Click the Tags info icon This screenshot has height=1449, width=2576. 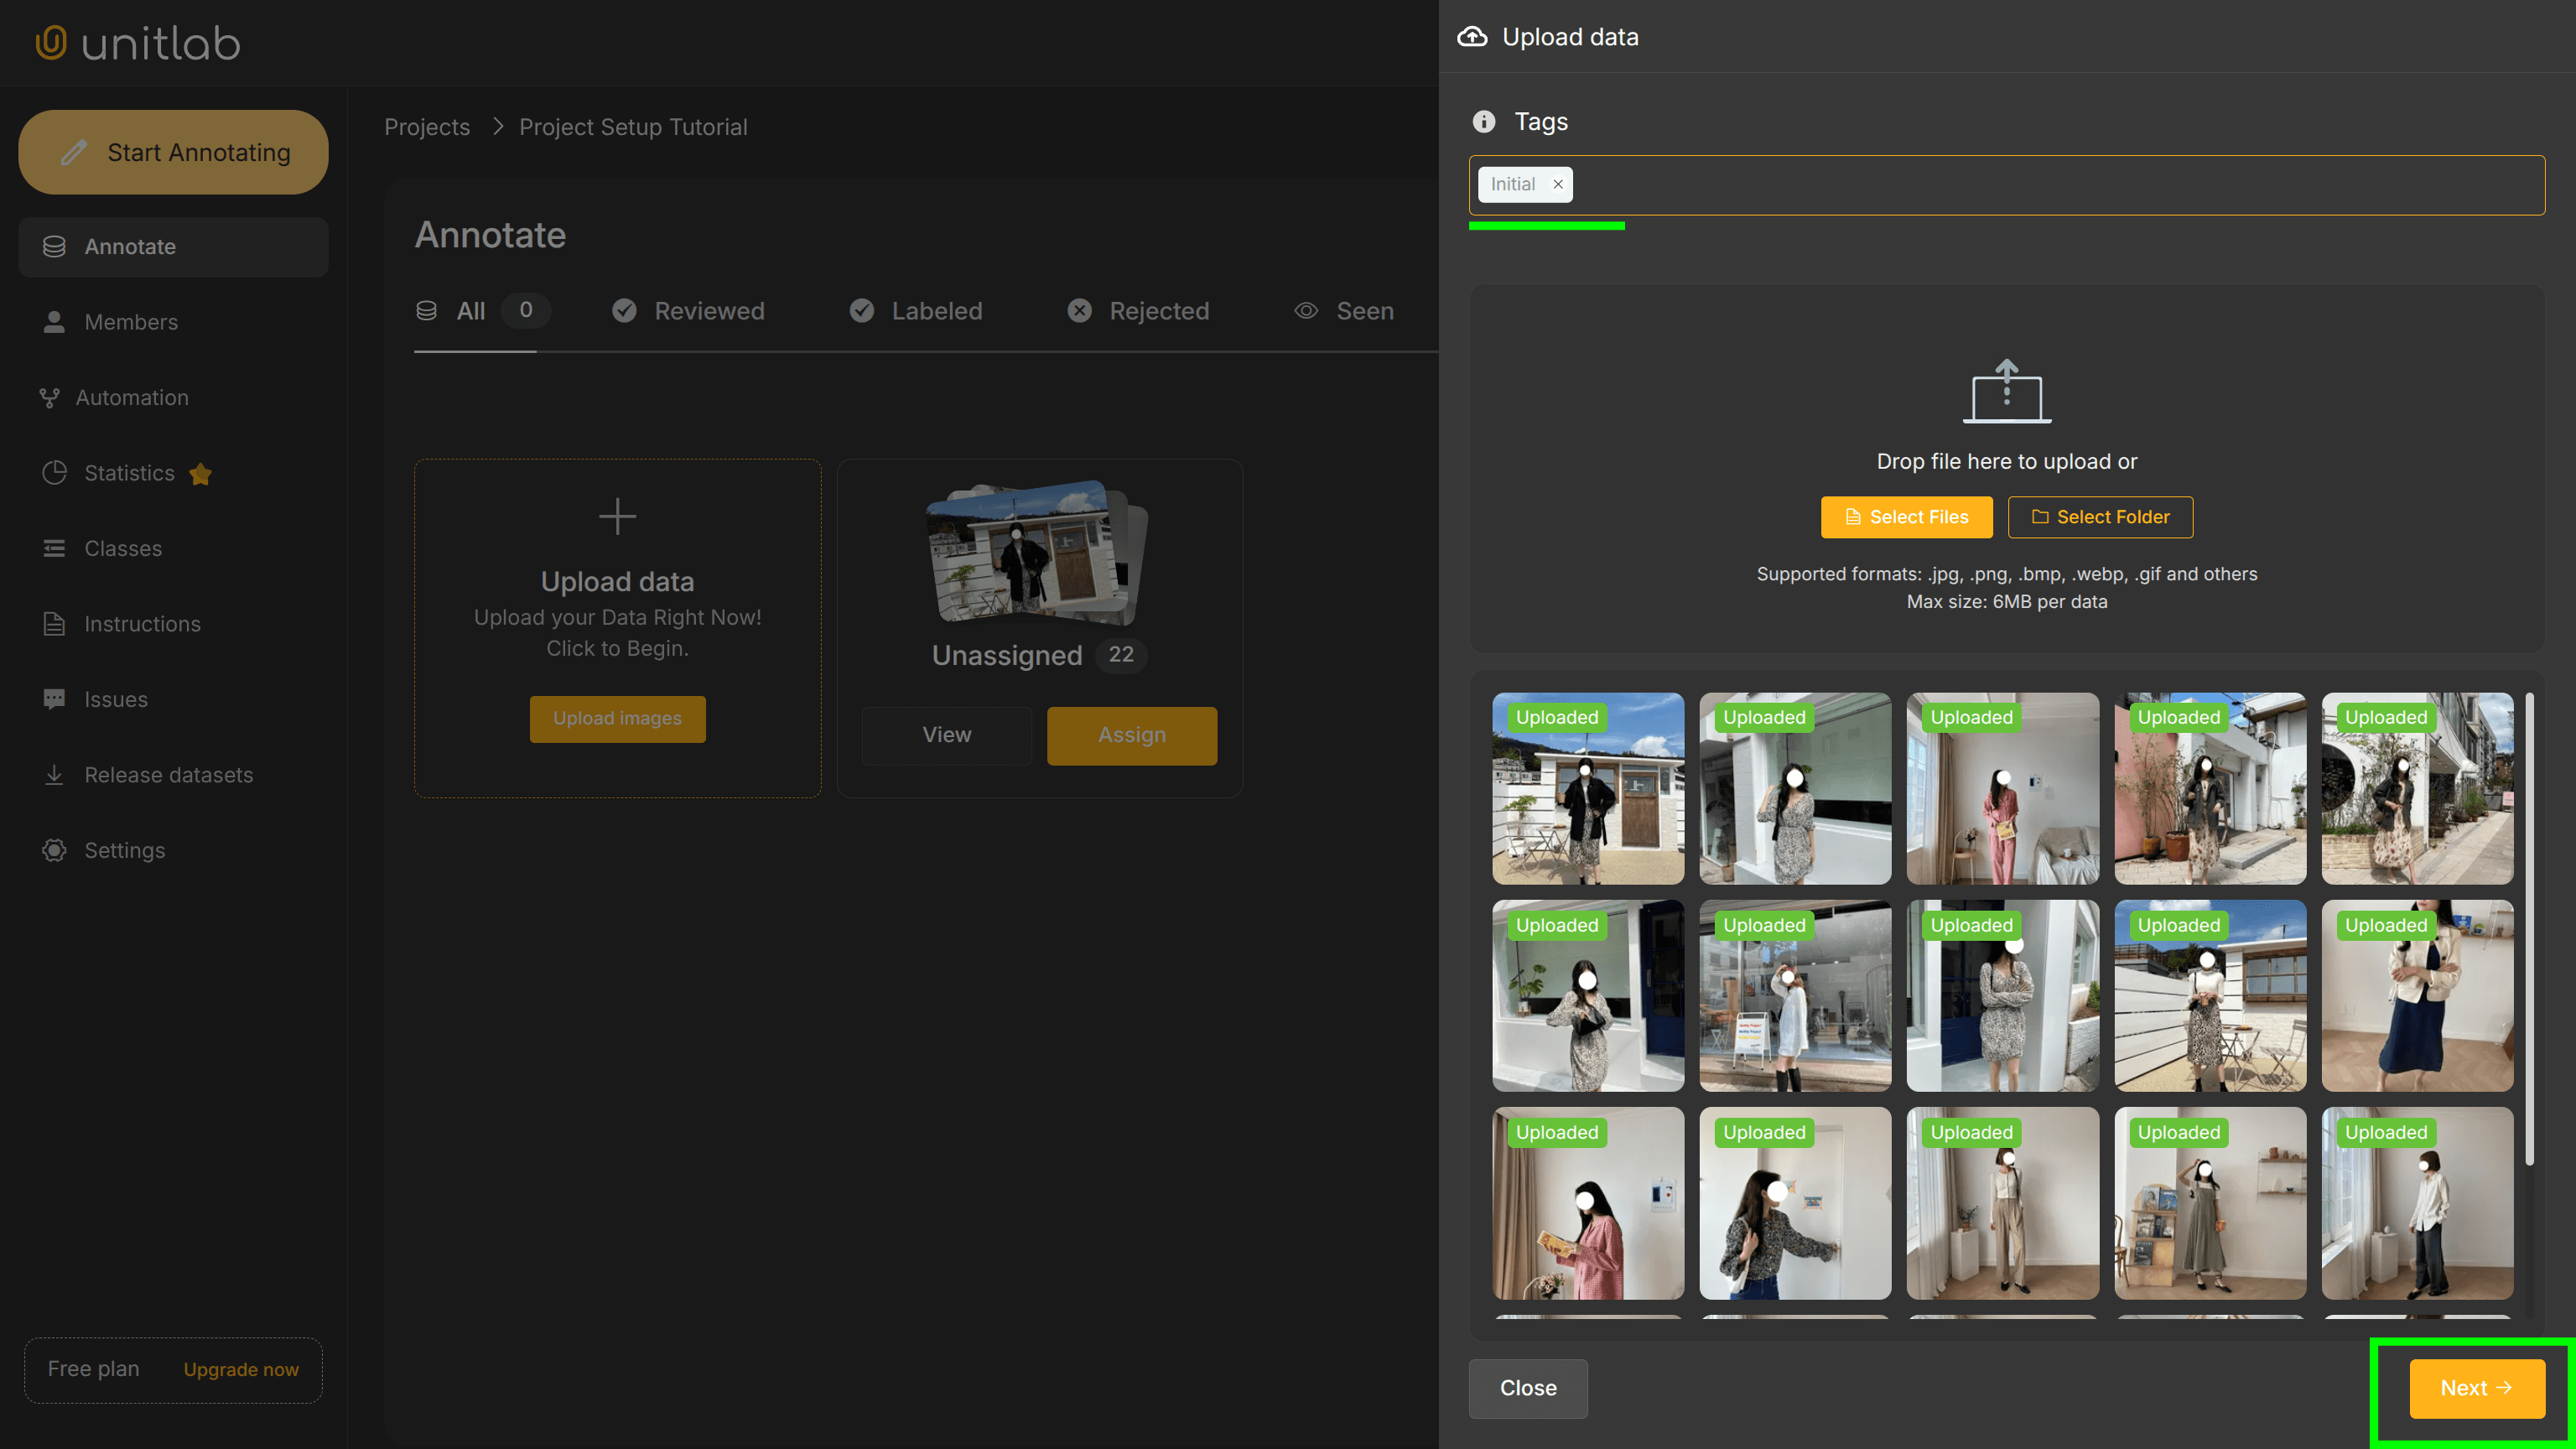pos(1485,121)
